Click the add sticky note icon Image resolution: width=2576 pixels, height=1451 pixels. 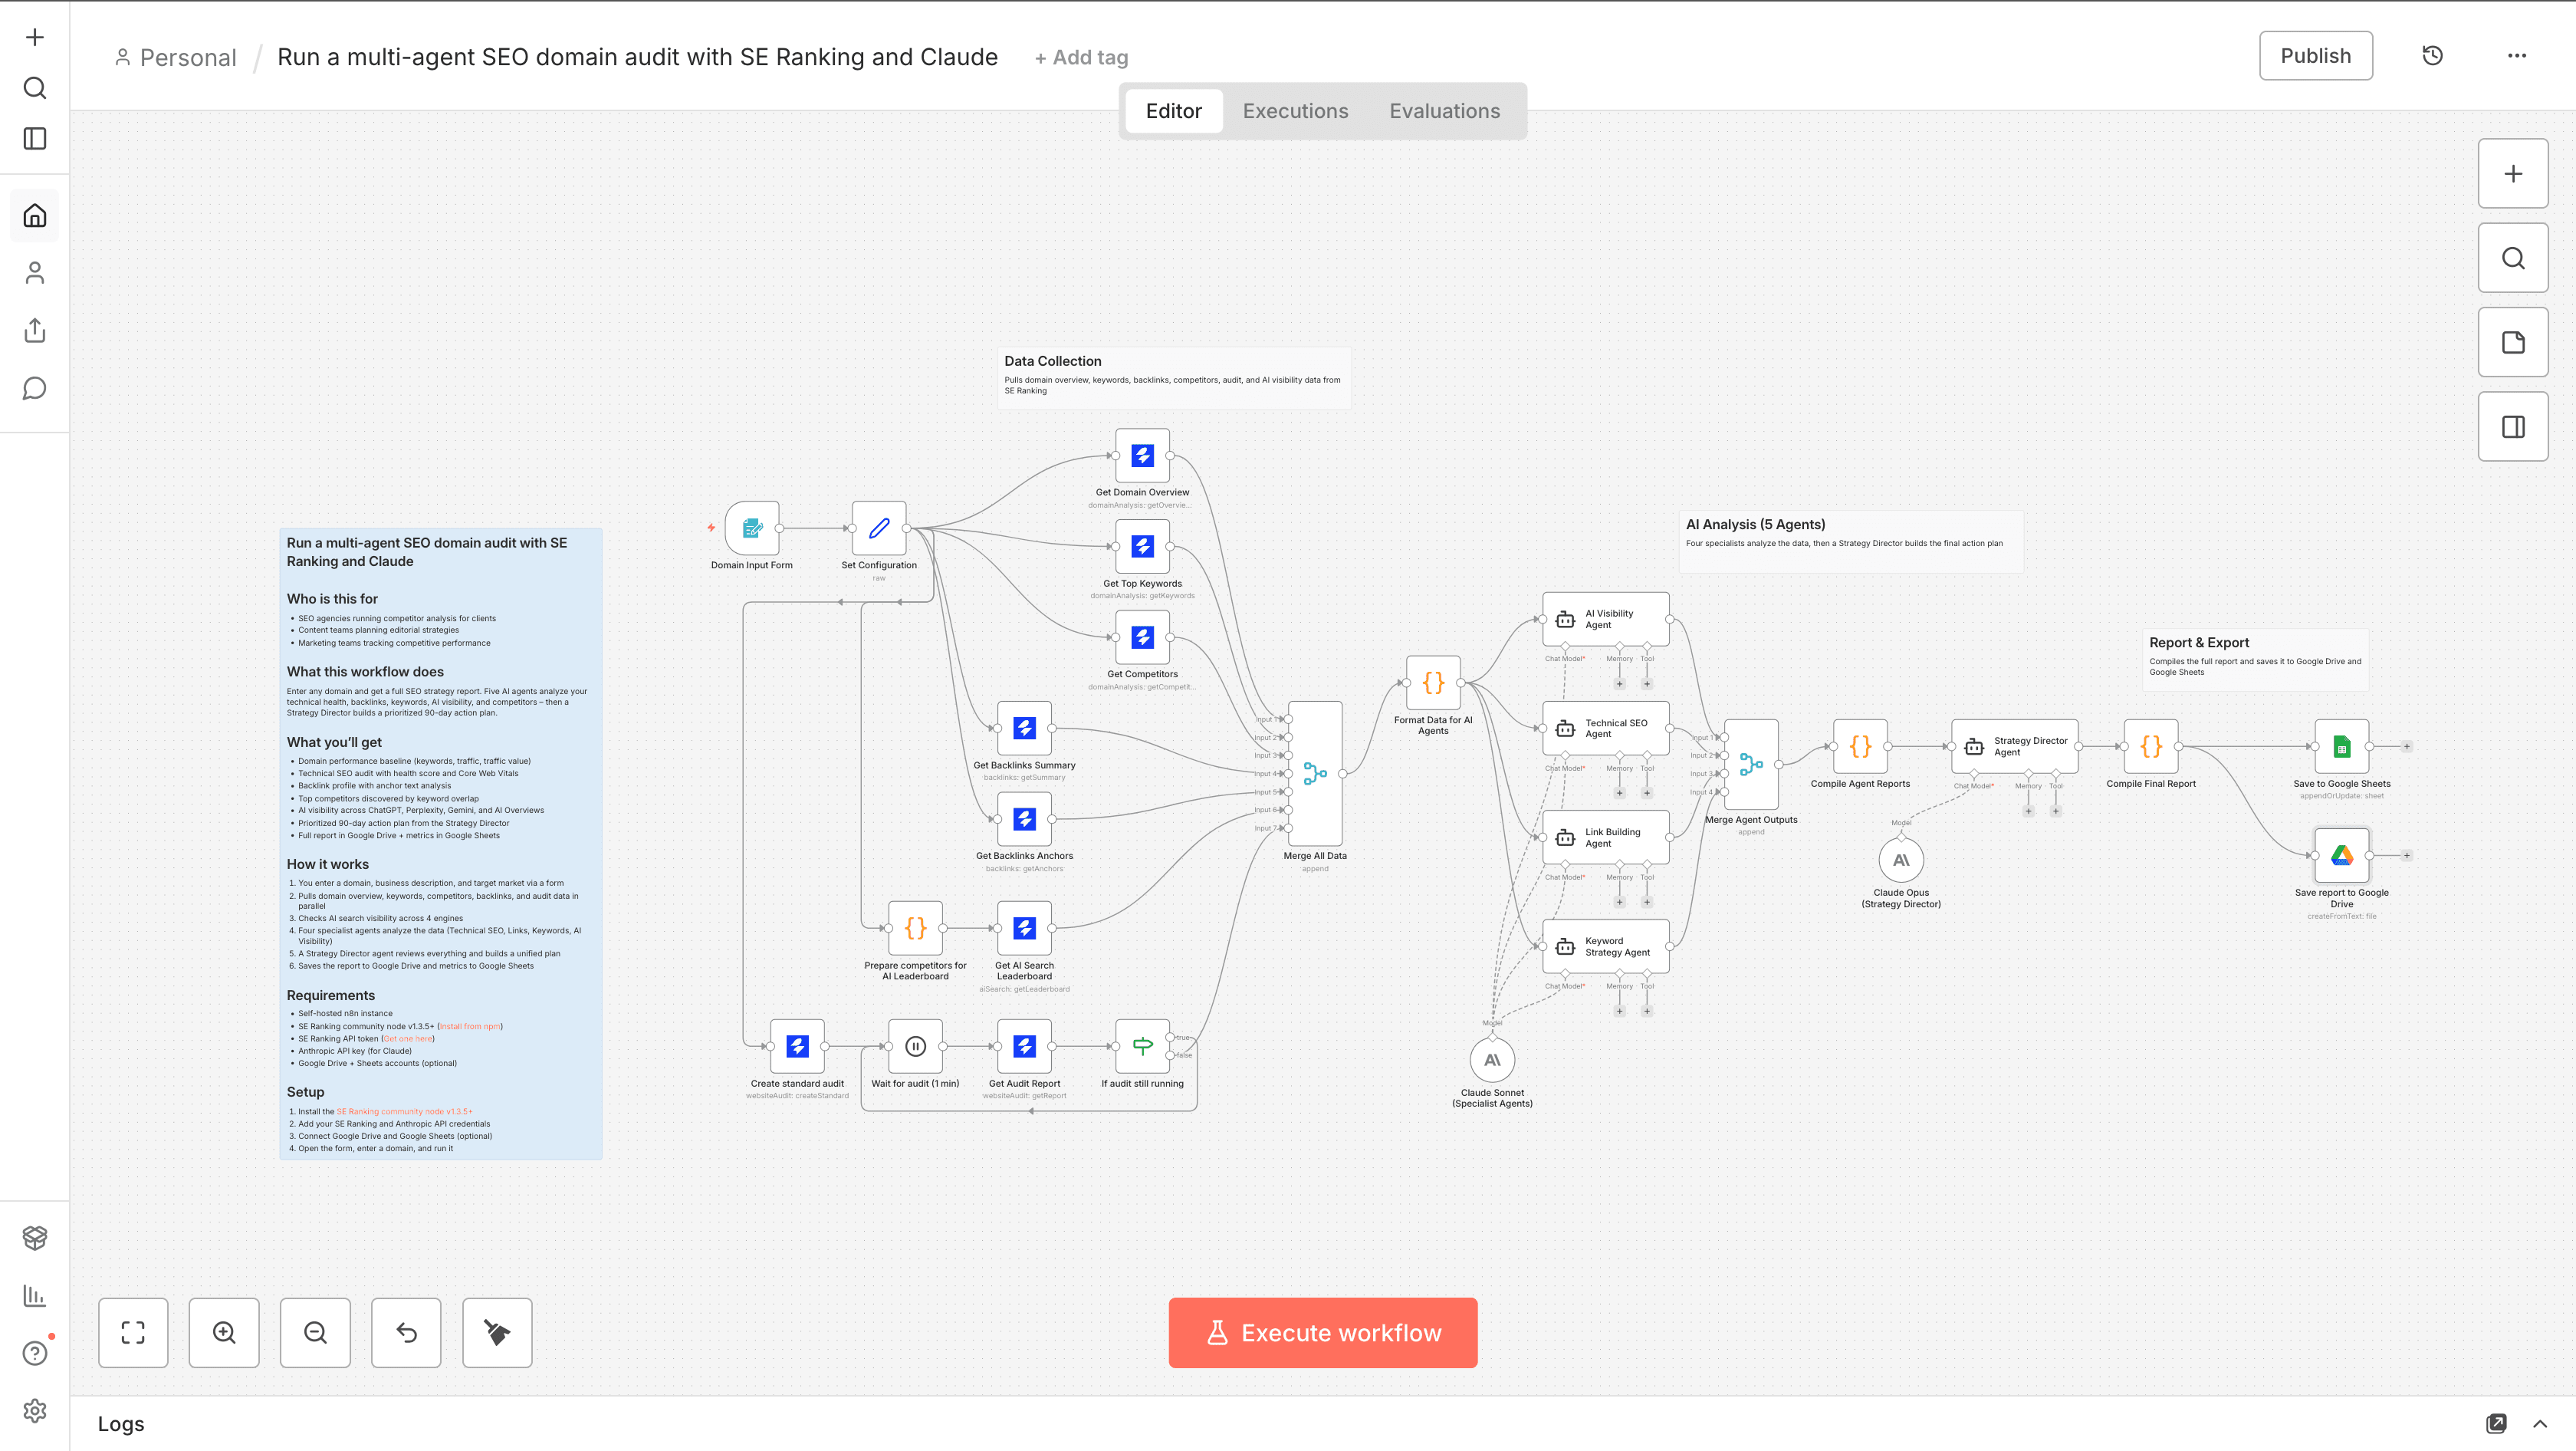click(2512, 342)
